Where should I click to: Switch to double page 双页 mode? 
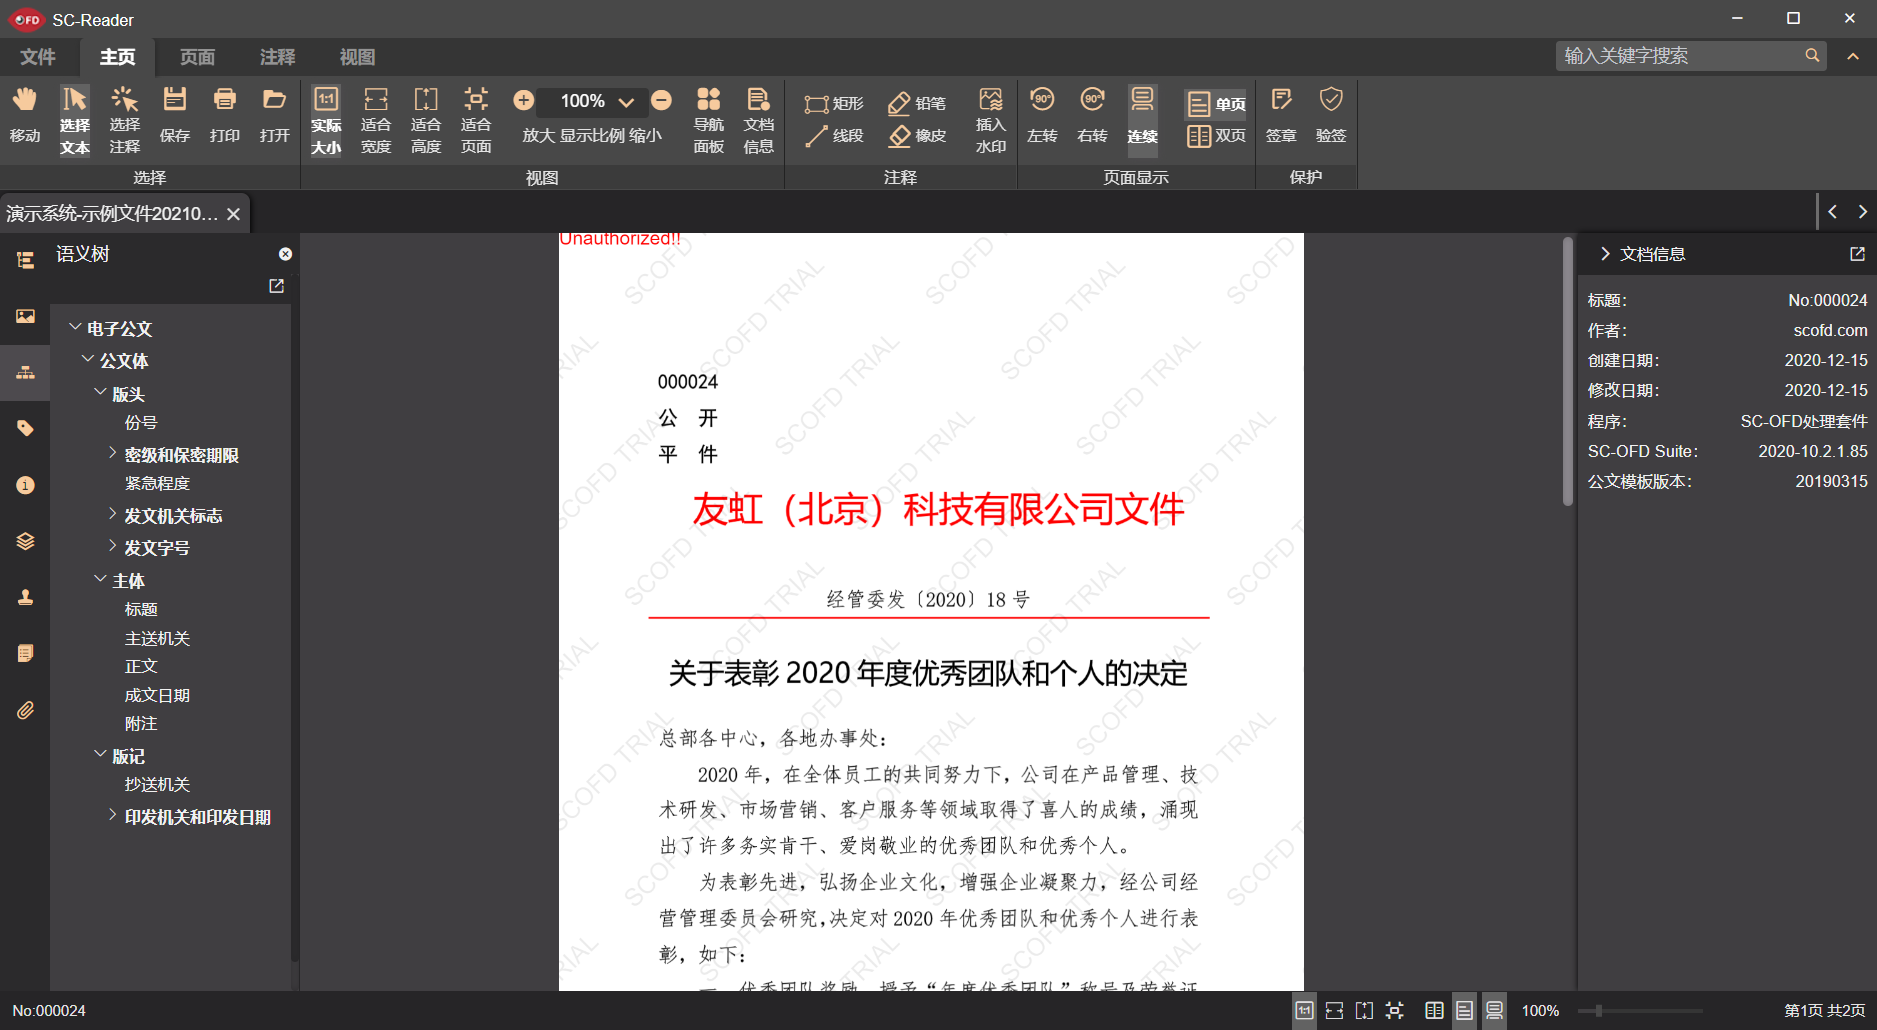[1216, 136]
